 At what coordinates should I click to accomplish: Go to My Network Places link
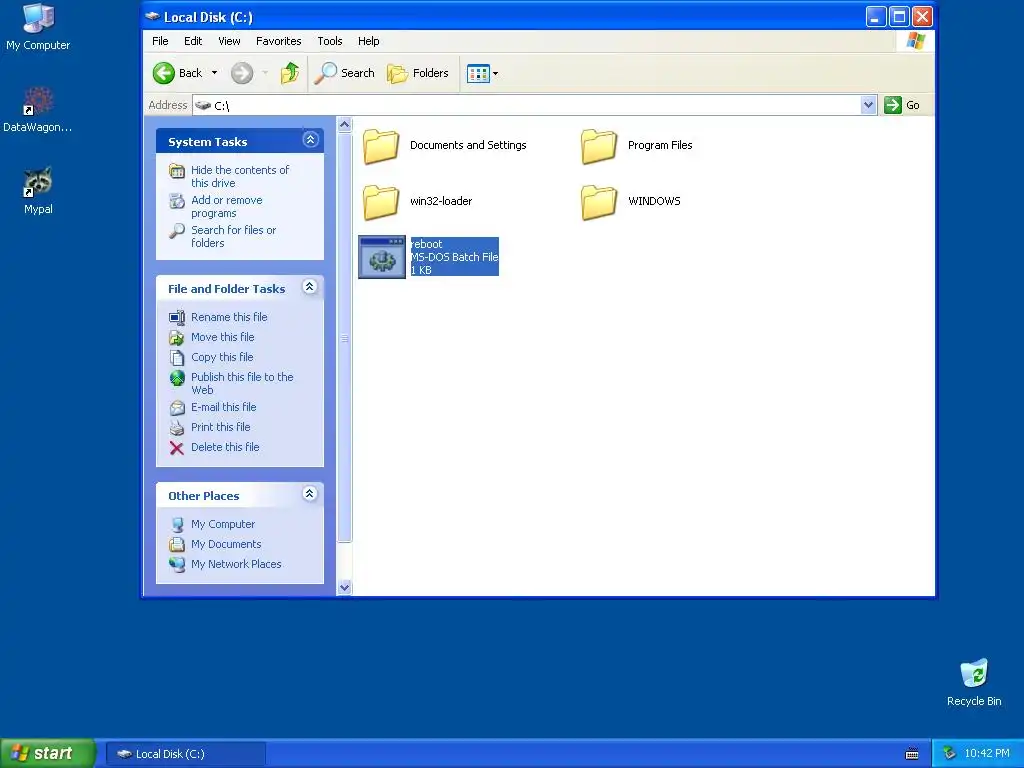coord(236,564)
